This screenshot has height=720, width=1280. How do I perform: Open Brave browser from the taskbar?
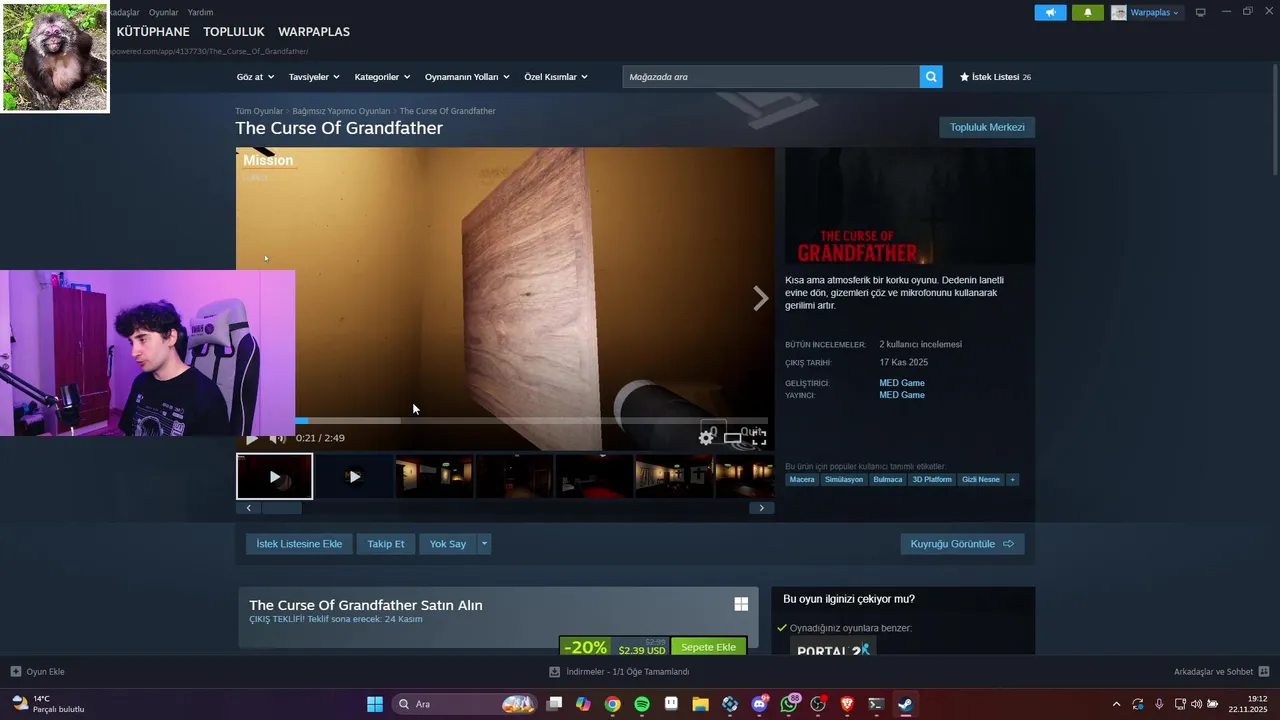pyautogui.click(x=848, y=704)
